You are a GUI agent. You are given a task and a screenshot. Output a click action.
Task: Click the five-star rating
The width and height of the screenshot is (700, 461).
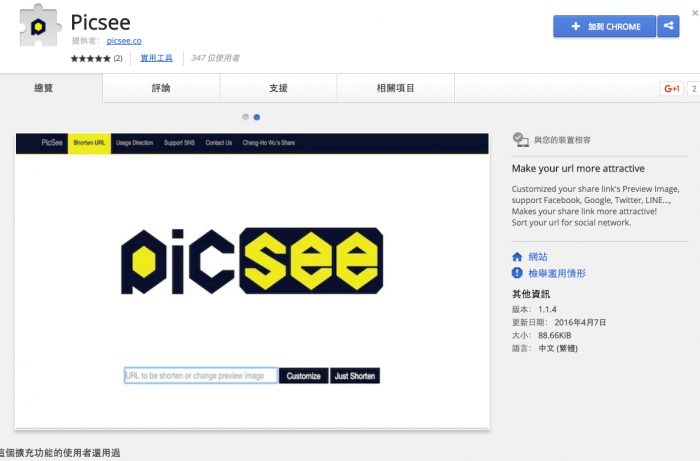click(x=90, y=58)
